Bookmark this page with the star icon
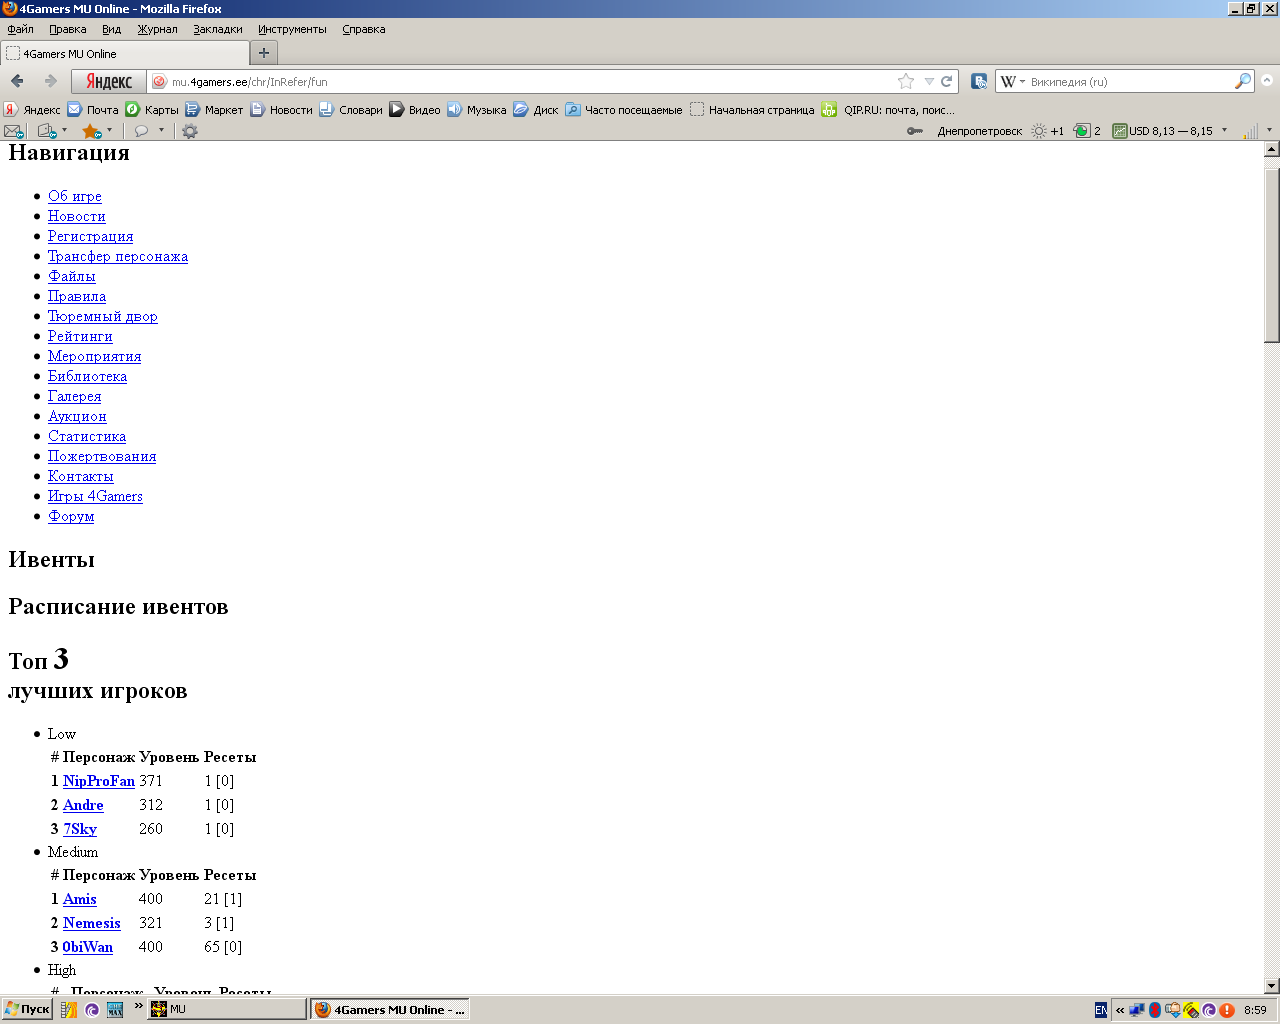The width and height of the screenshot is (1280, 1024). click(906, 82)
